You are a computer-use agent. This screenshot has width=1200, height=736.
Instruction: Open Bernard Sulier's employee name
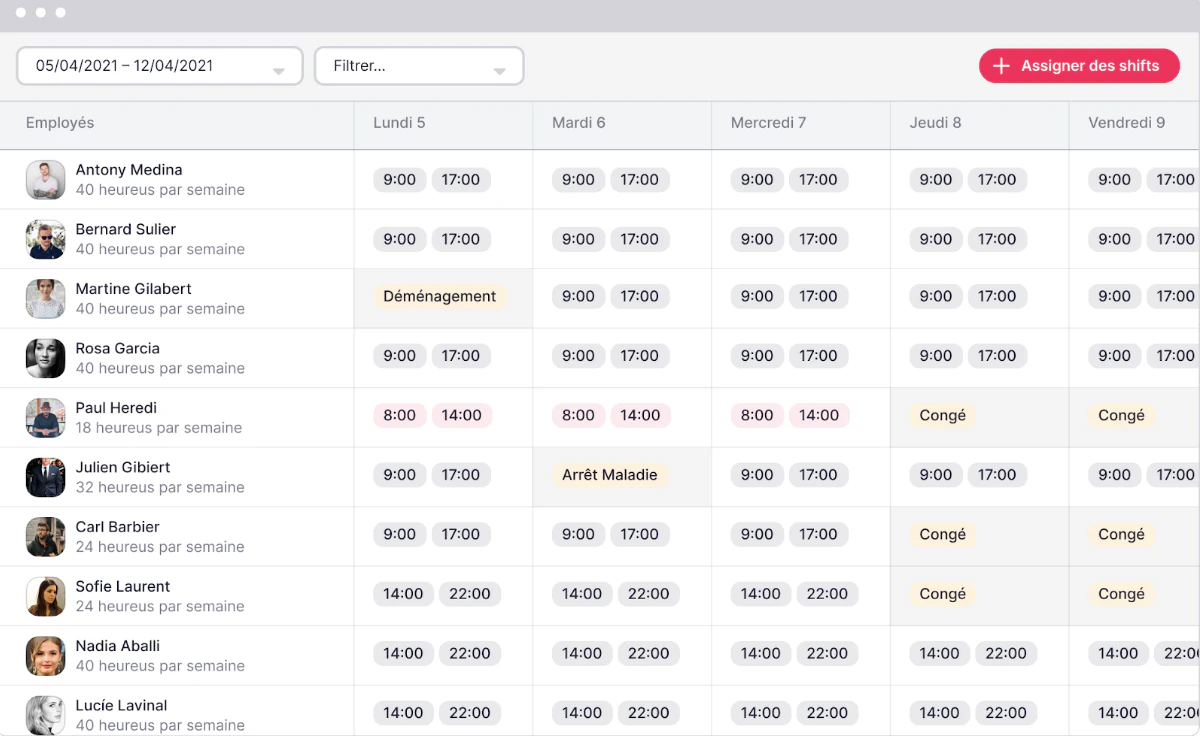(x=126, y=229)
